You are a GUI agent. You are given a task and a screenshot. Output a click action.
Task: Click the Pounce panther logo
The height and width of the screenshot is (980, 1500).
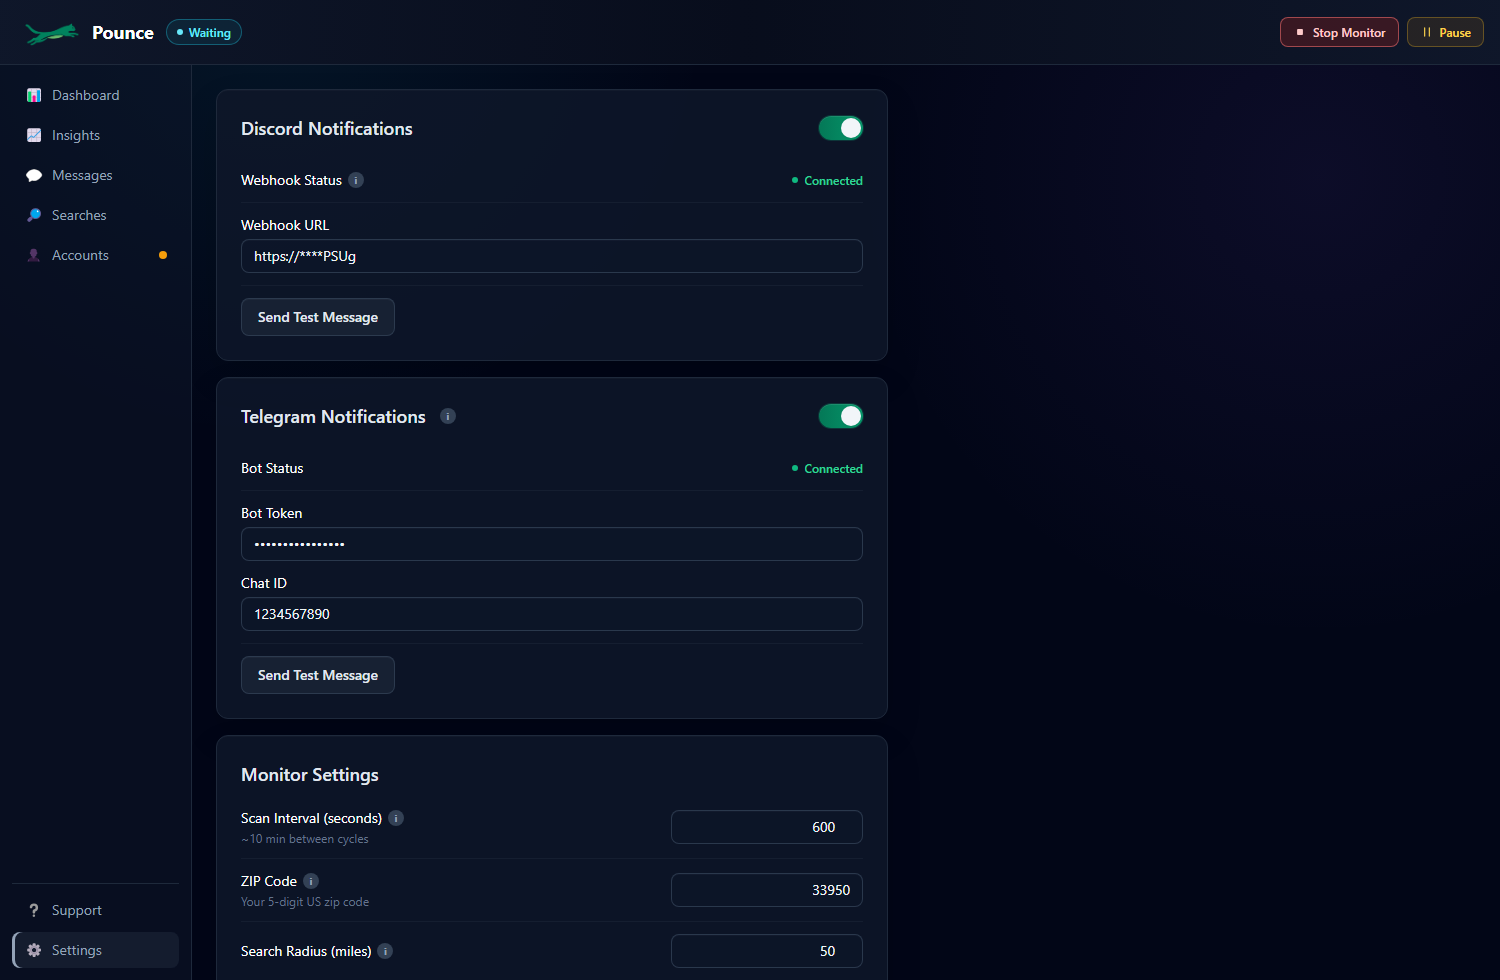coord(52,33)
